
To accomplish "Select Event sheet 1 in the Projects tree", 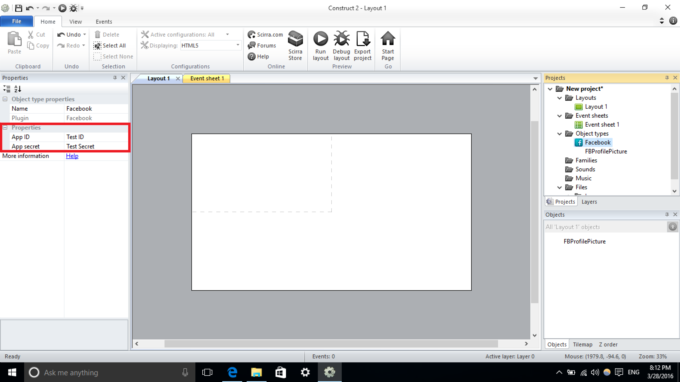I will tap(602, 124).
